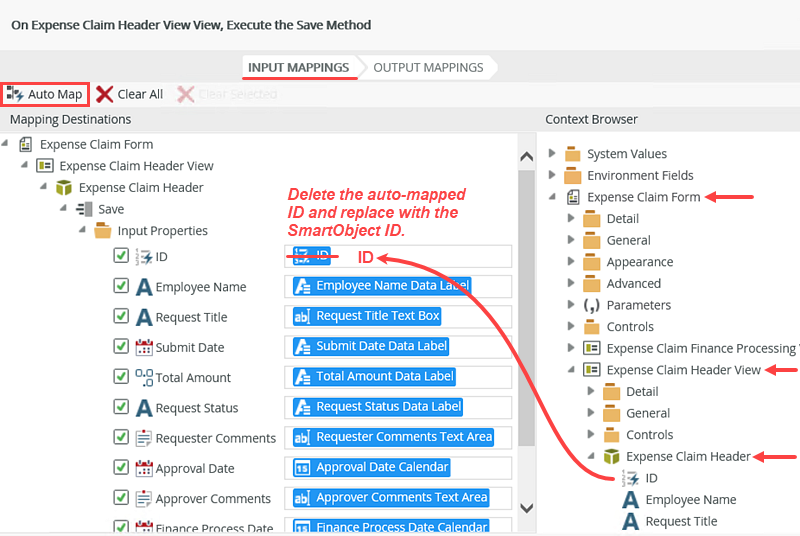Viewport: 800px width, 536px height.
Task: Switch to the Output Mappings tab
Action: pyautogui.click(x=428, y=67)
